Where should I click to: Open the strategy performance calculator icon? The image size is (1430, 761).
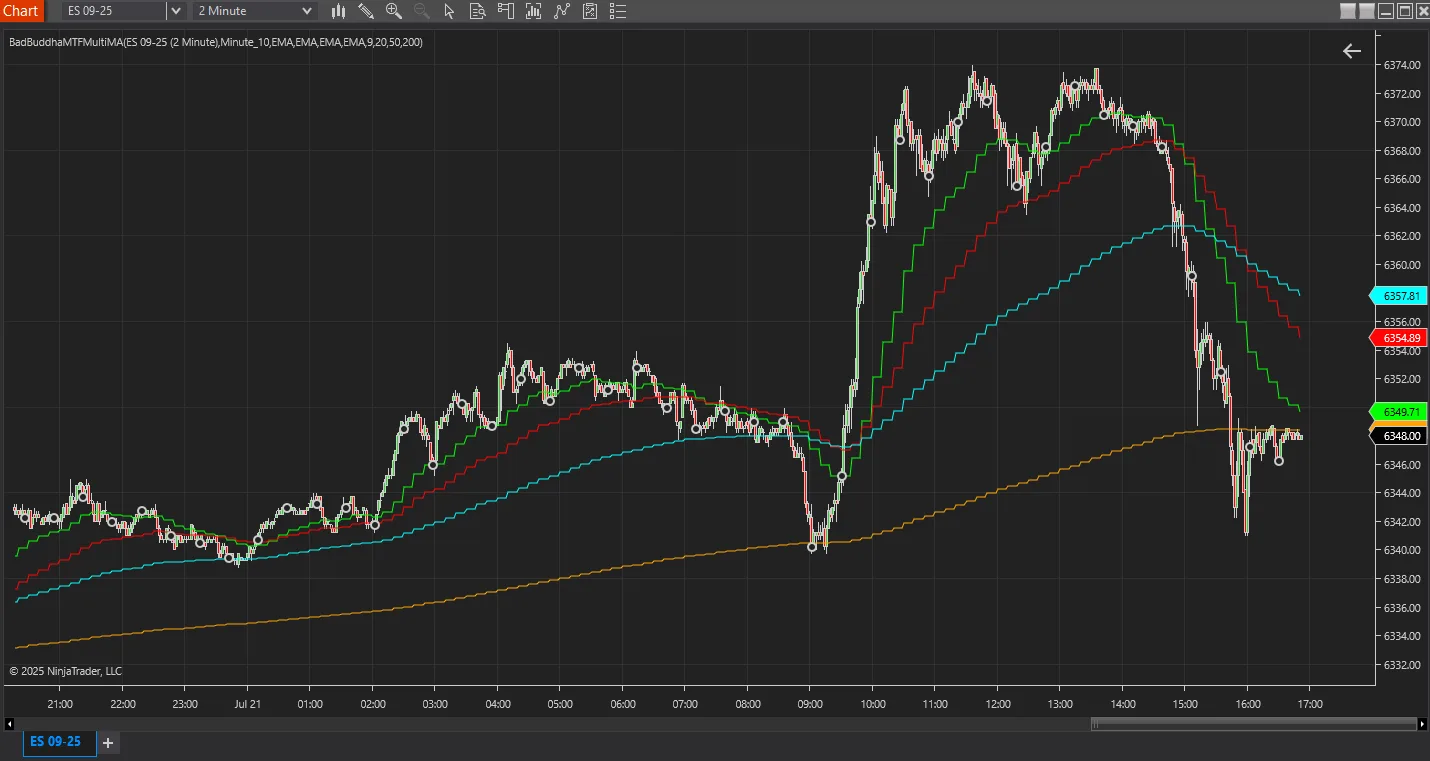point(590,11)
